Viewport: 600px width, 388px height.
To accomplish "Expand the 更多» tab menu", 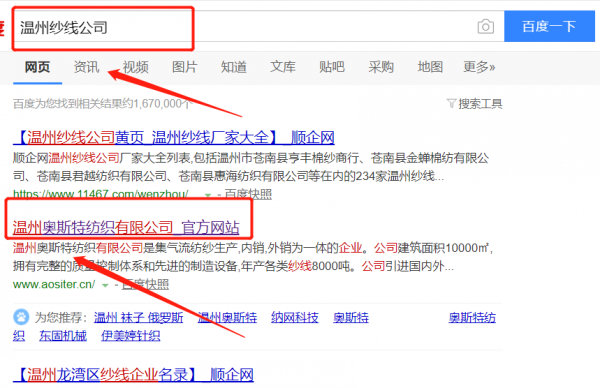I will (479, 67).
